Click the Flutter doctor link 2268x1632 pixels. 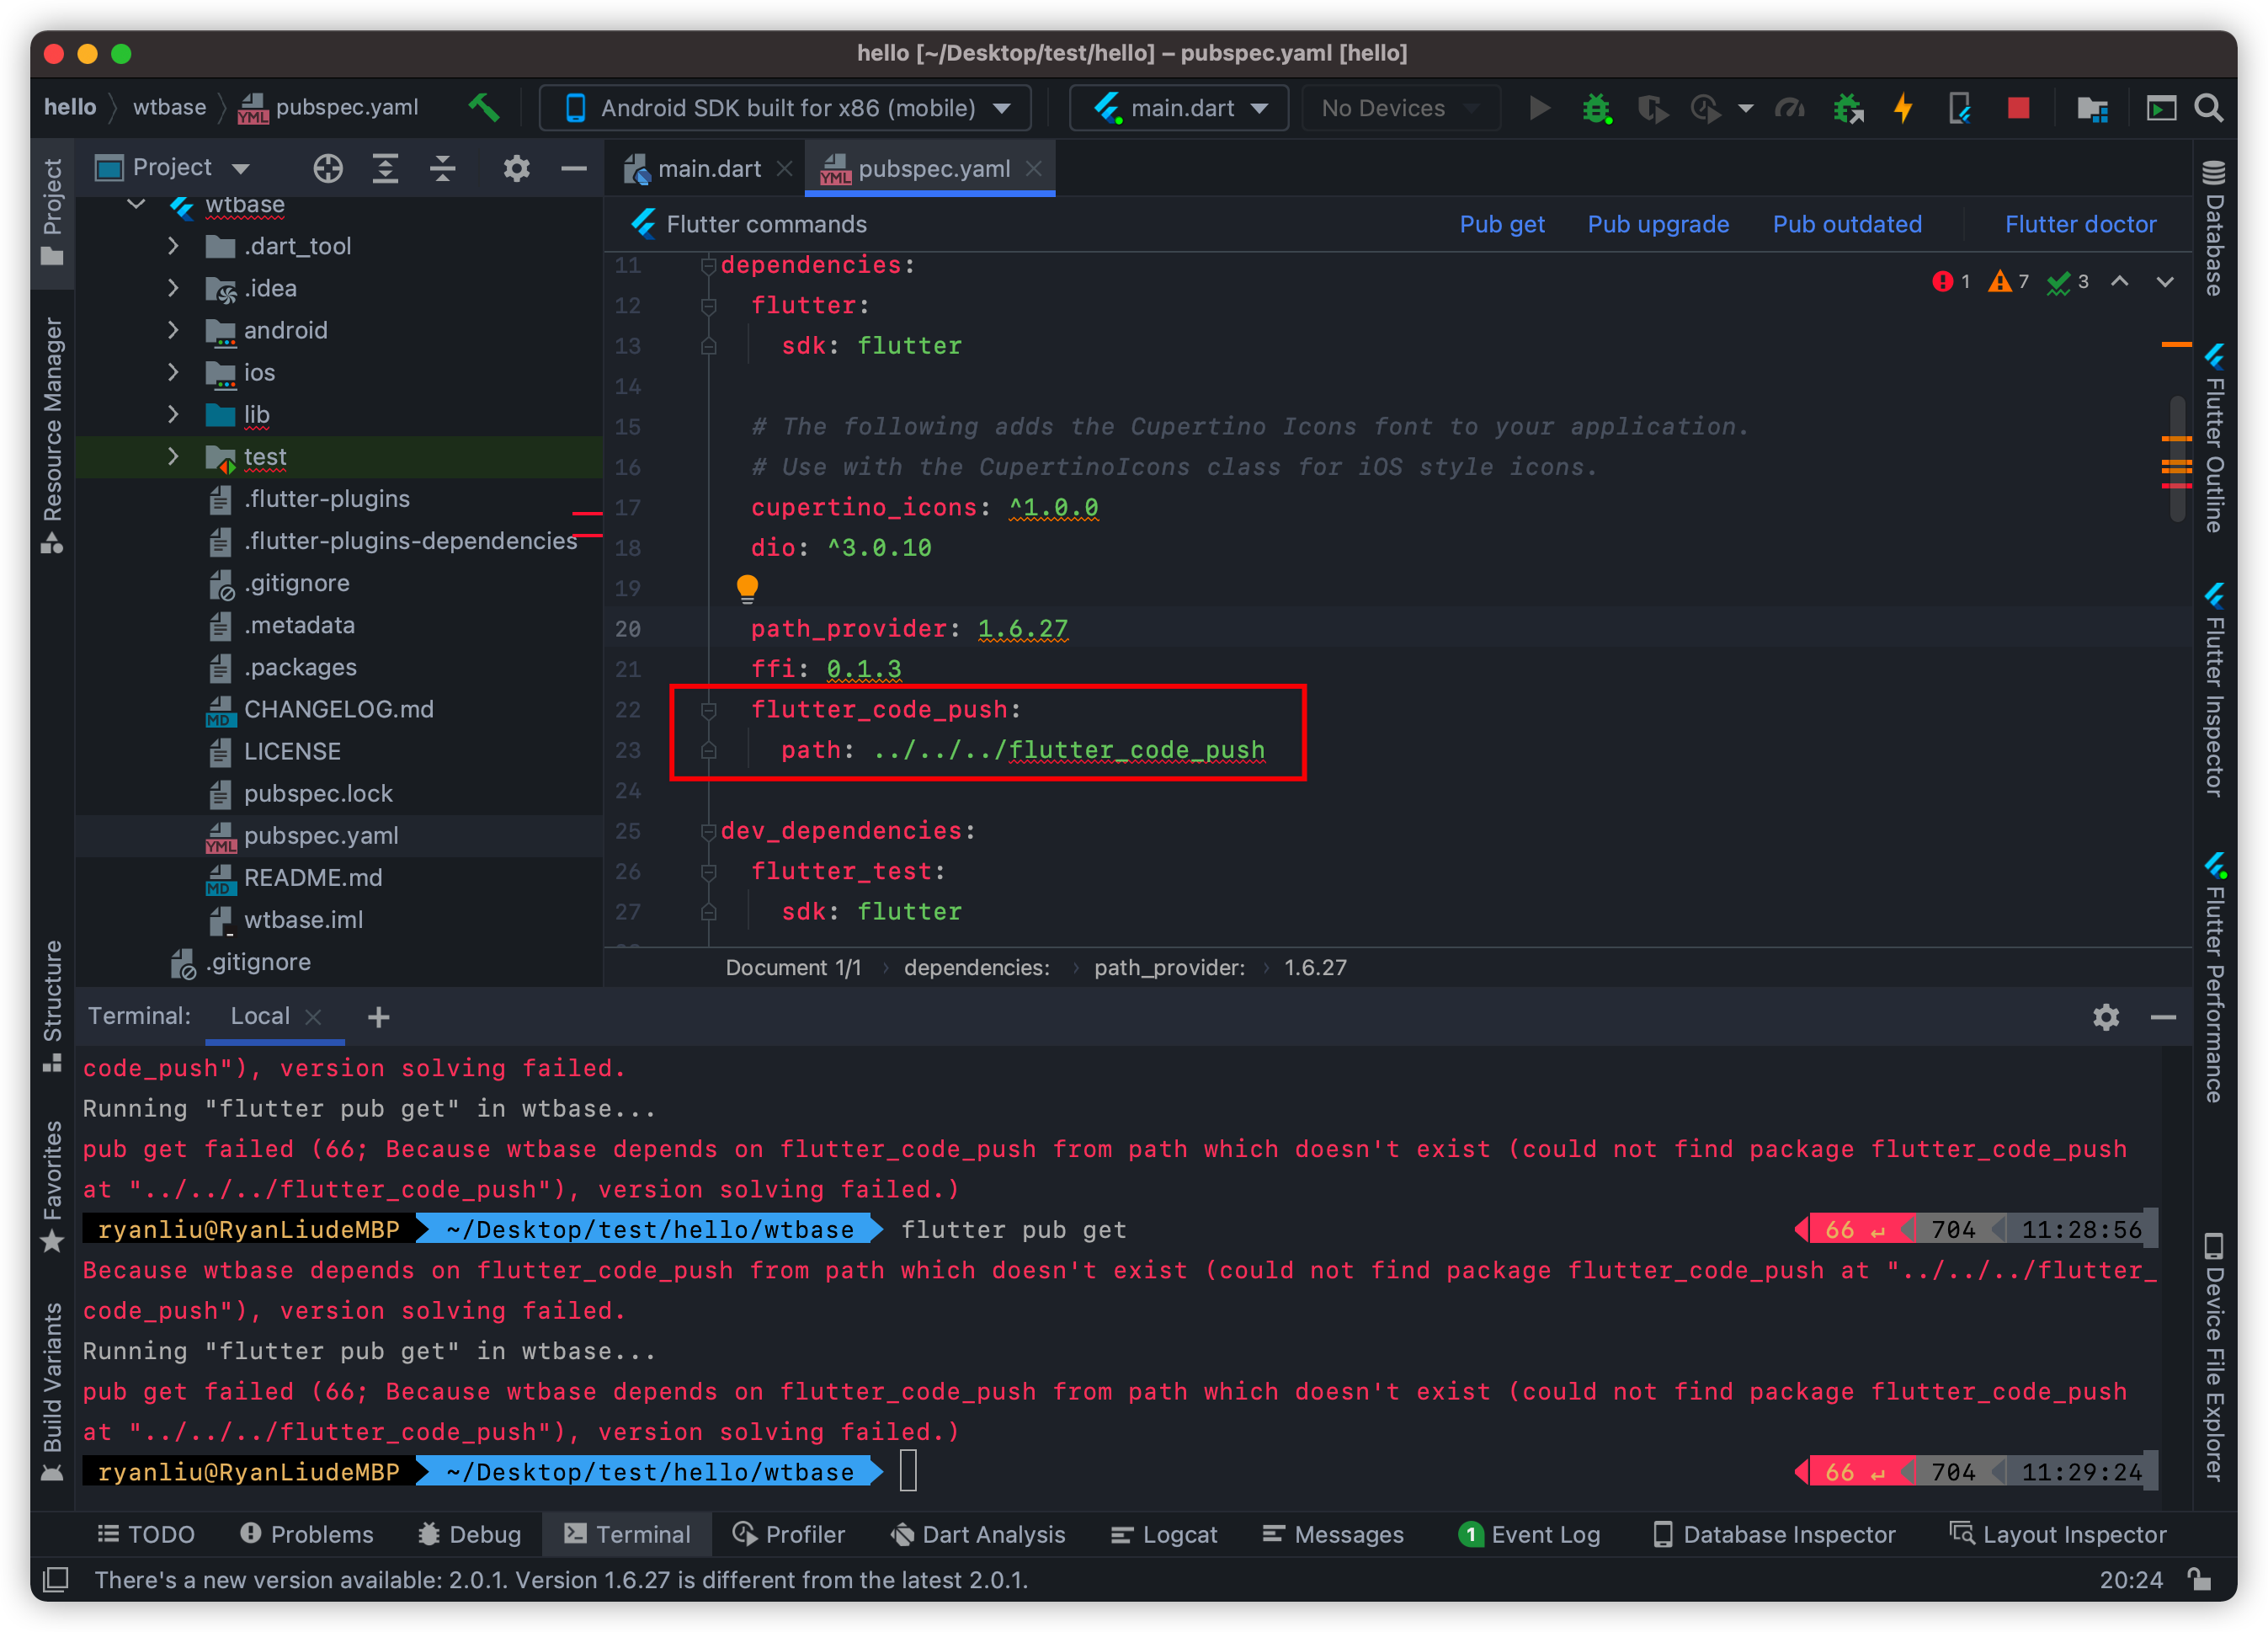point(2080,224)
